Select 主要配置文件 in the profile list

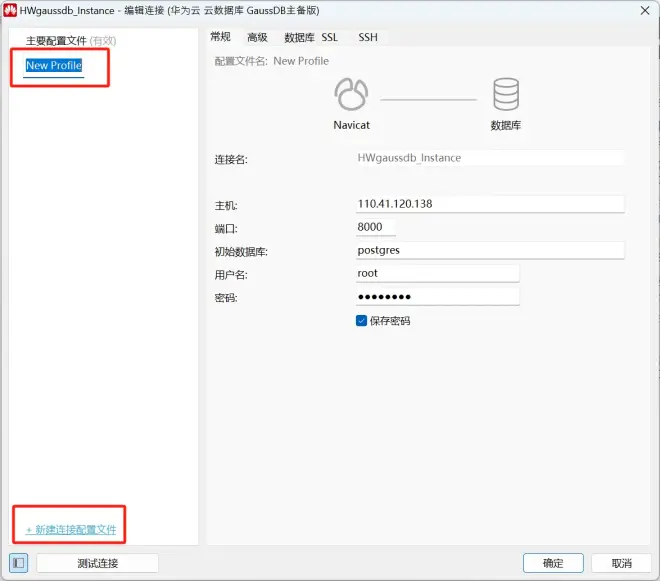click(56, 41)
